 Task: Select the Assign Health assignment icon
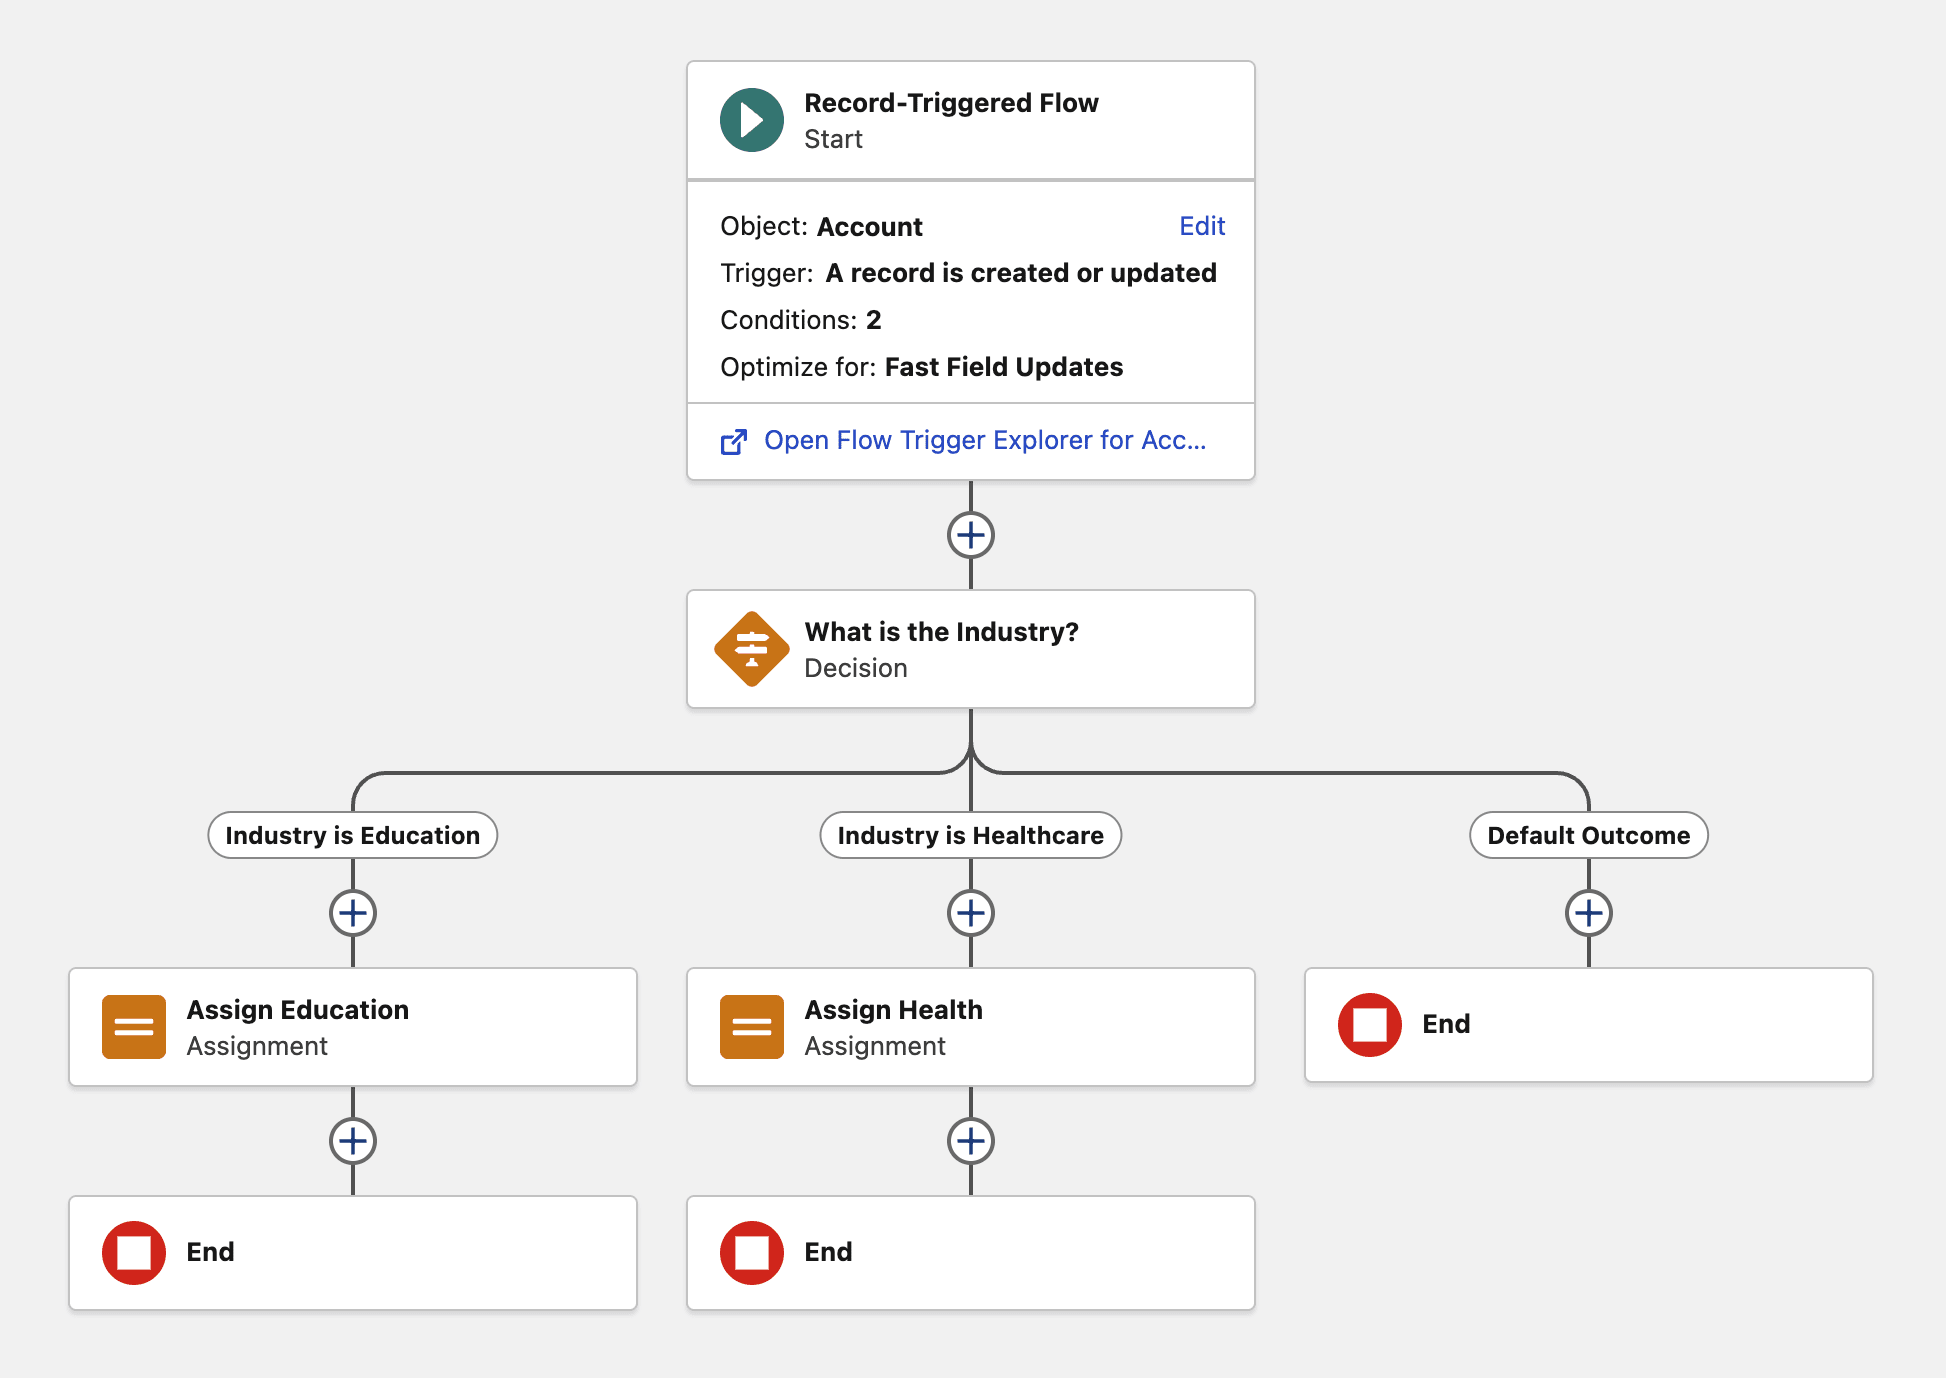pyautogui.click(x=752, y=1026)
